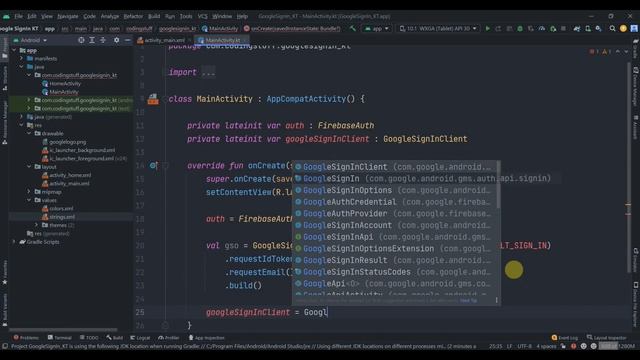The image size is (640, 360).
Task: Collapse the drawable folder
Action: [29, 133]
